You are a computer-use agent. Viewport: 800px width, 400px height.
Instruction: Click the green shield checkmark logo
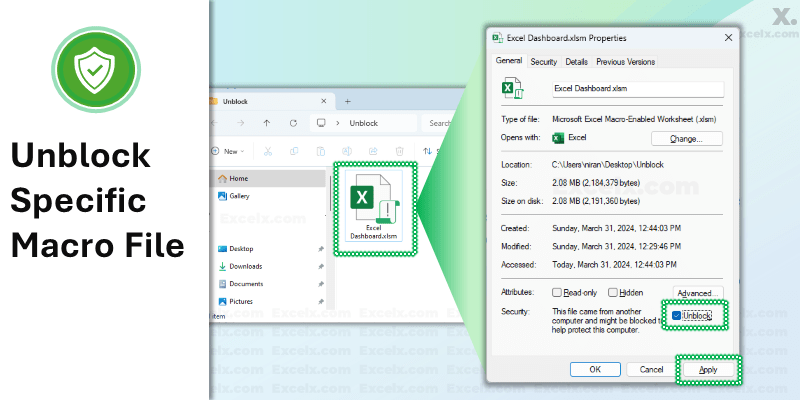[x=95, y=69]
